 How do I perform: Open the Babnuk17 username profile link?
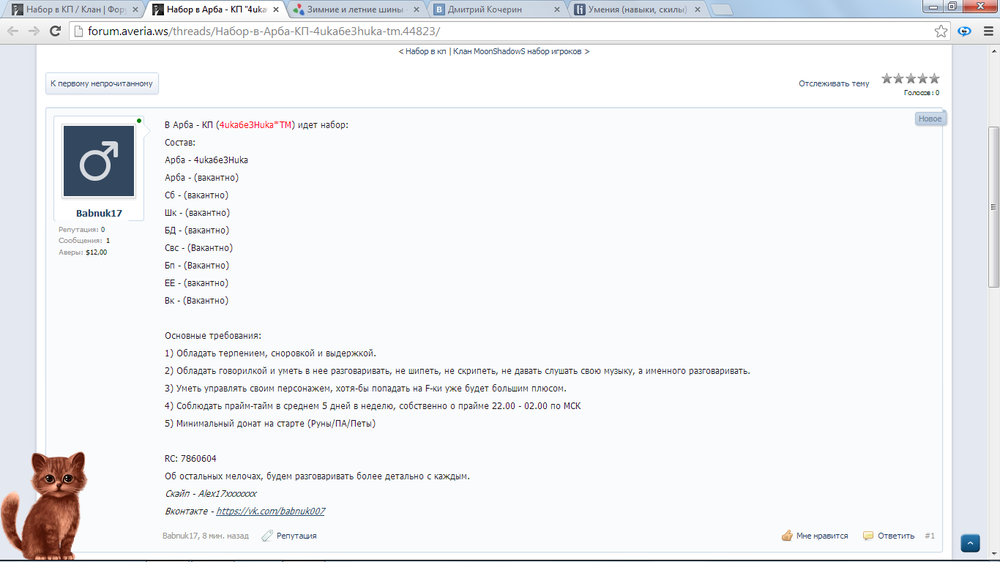point(99,213)
